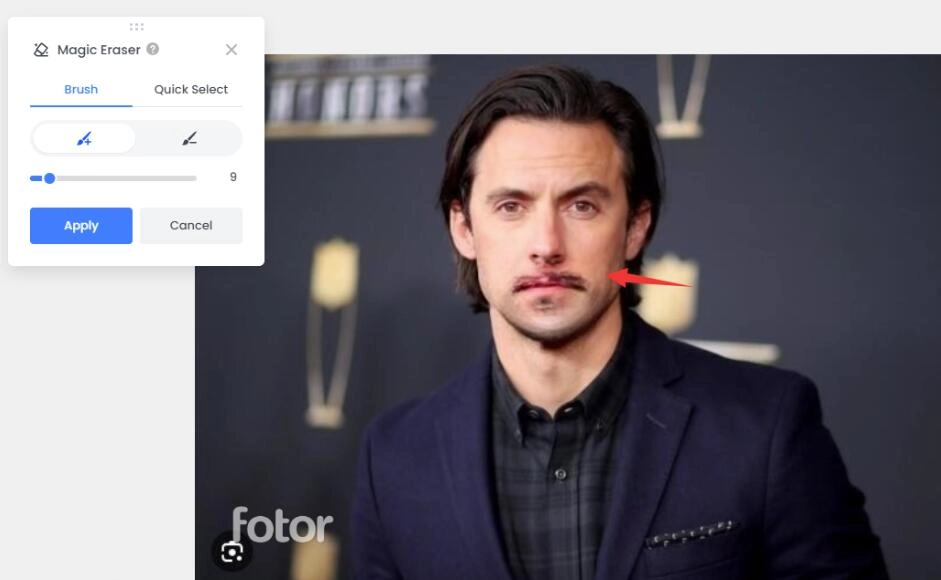Click the brush size slider handle

coord(50,178)
